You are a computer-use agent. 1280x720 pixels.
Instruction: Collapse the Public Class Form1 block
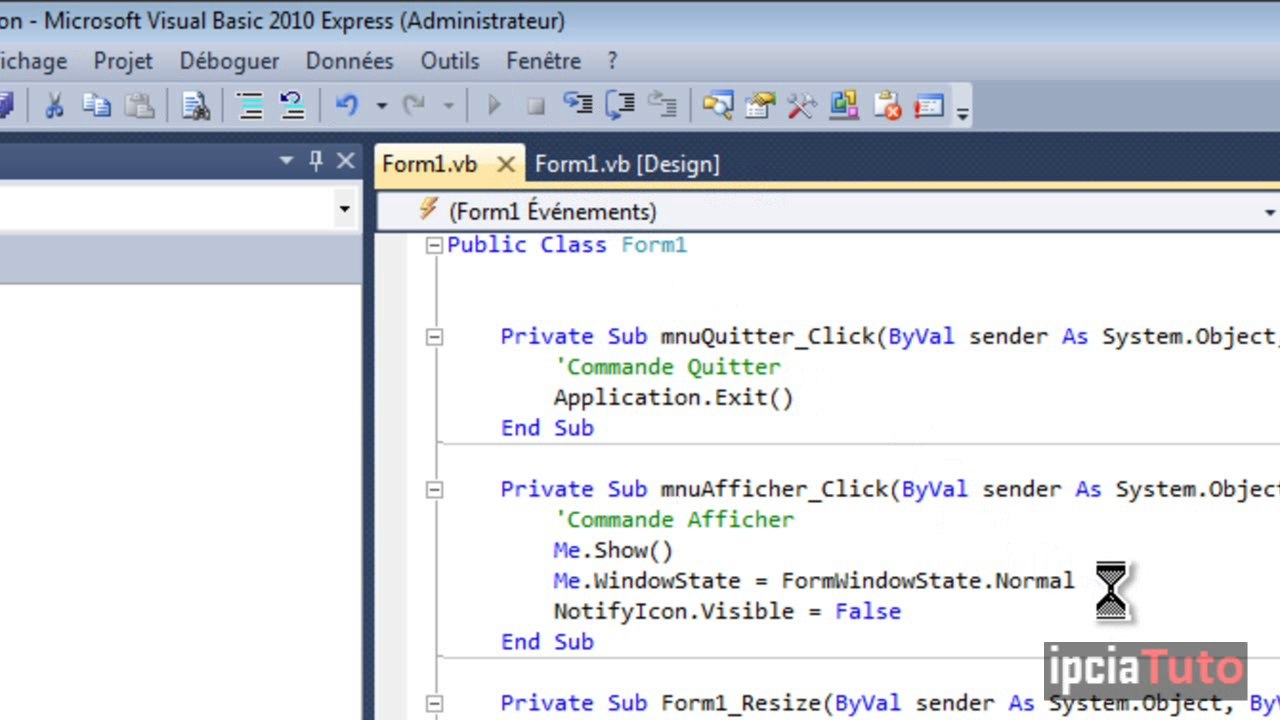[434, 246]
